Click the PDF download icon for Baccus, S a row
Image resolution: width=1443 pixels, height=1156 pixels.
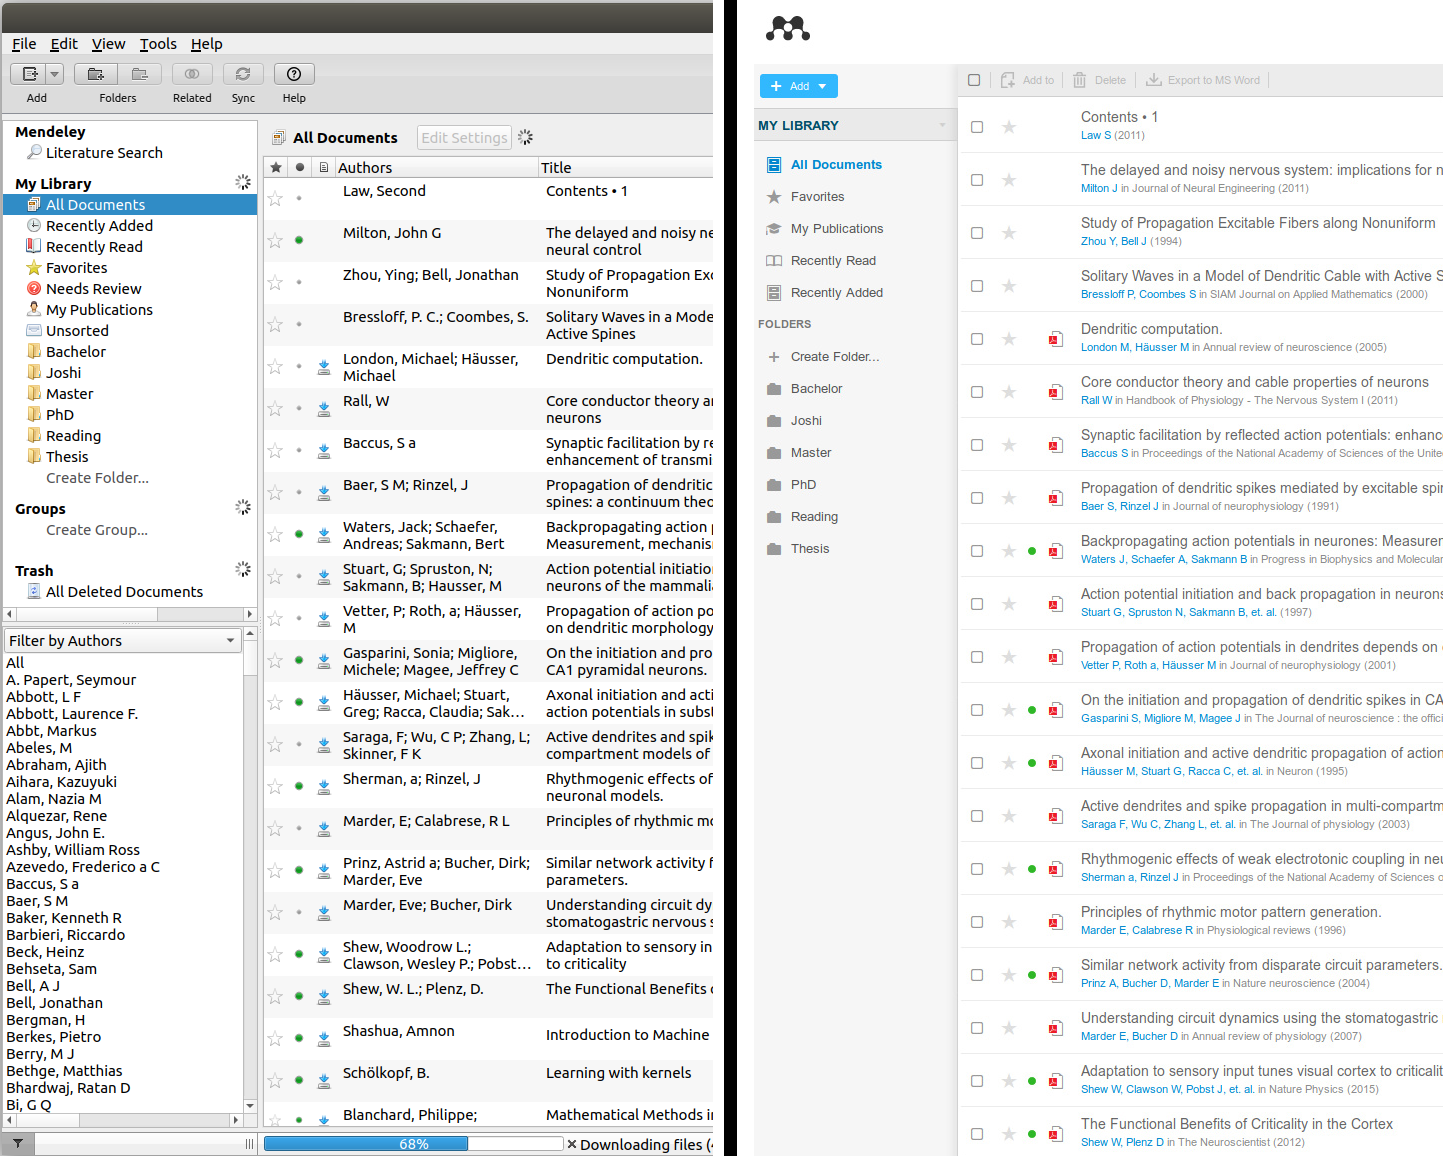click(324, 451)
